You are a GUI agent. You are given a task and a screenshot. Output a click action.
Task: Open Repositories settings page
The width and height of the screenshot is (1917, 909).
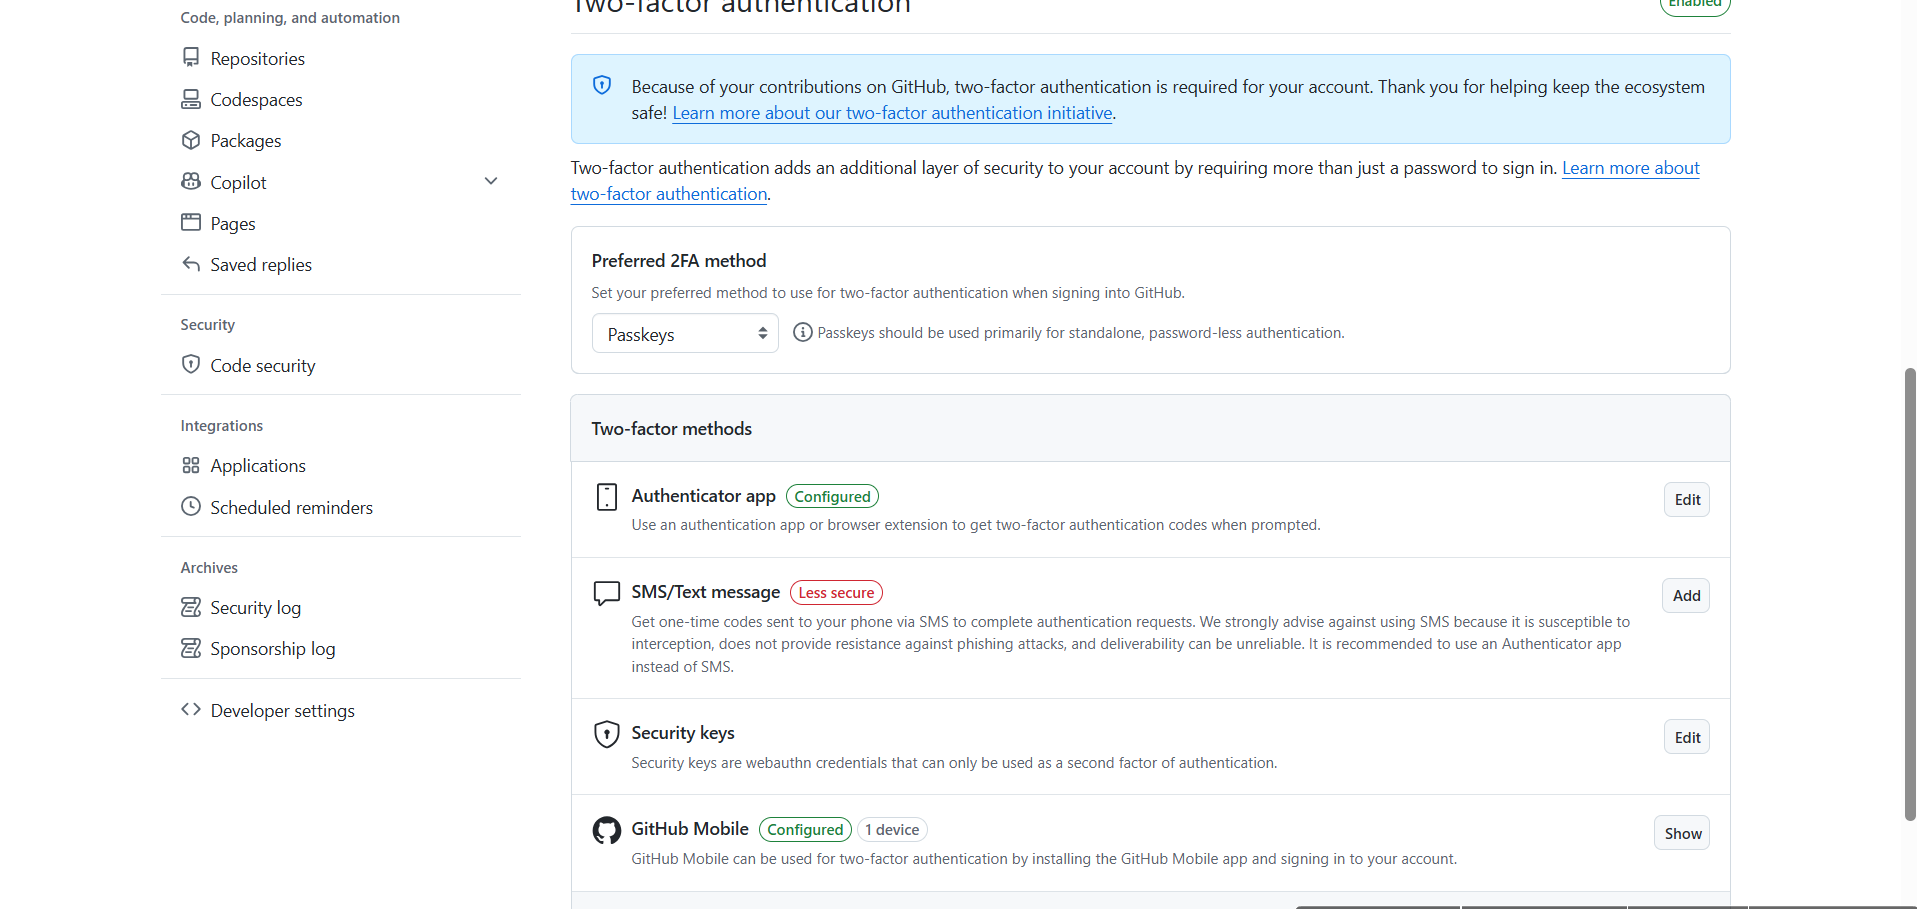pyautogui.click(x=258, y=58)
